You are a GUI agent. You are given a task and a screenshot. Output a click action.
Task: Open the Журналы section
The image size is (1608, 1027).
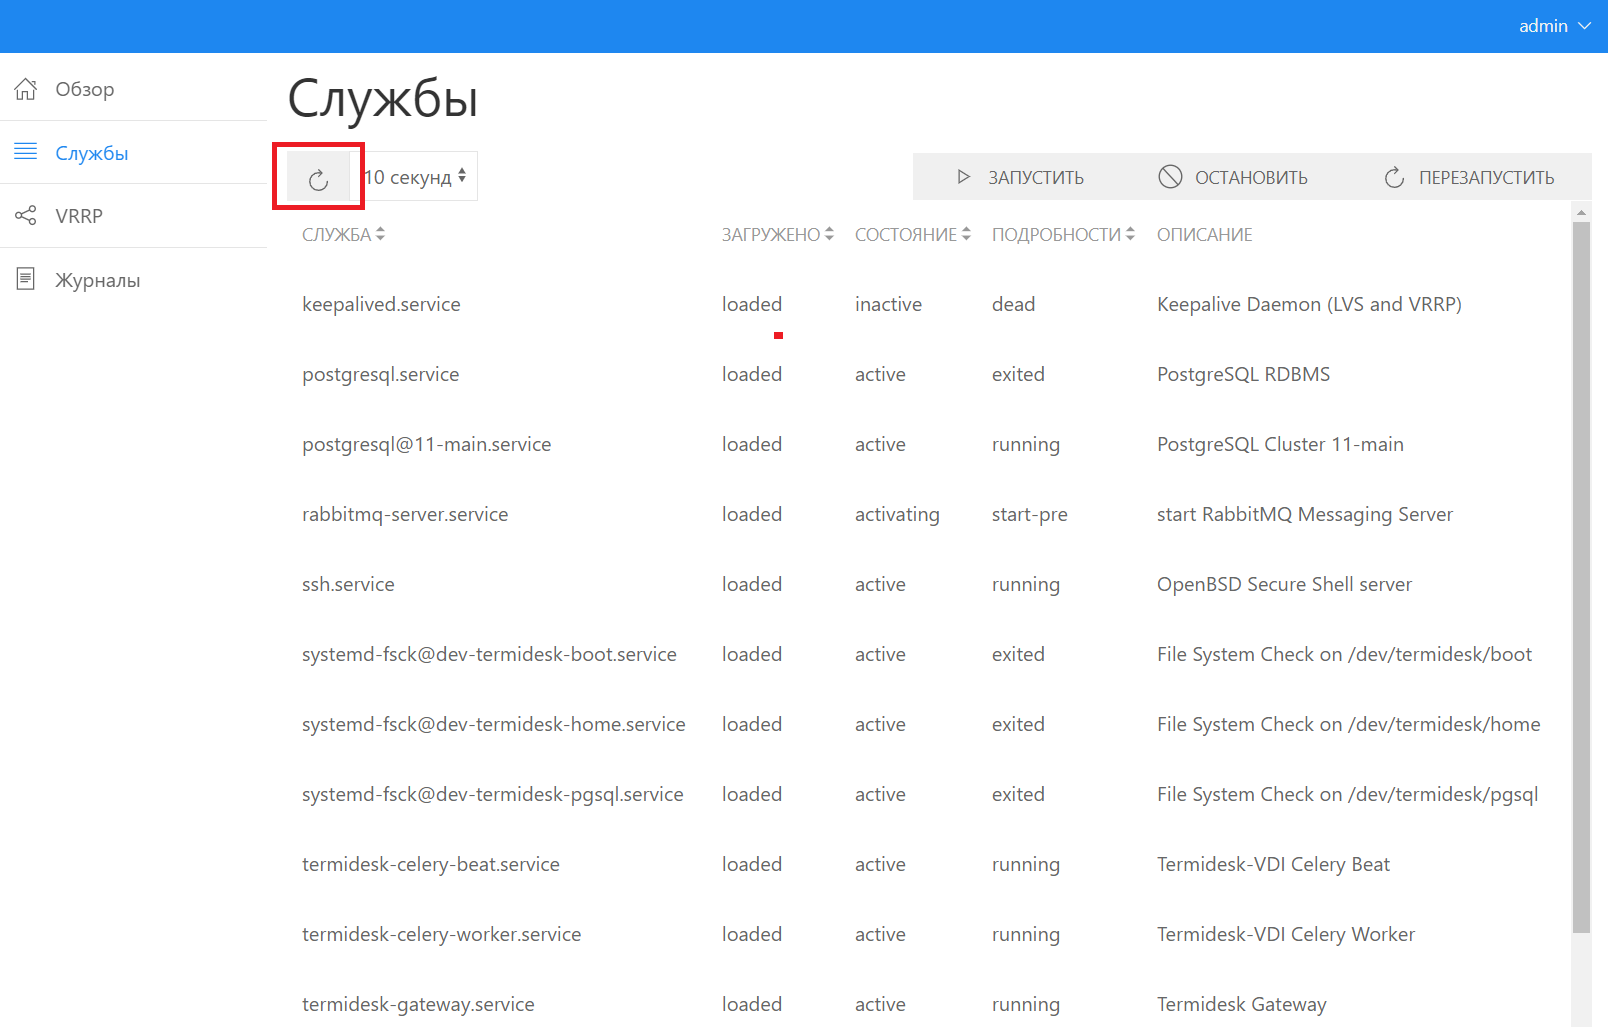coord(98,280)
